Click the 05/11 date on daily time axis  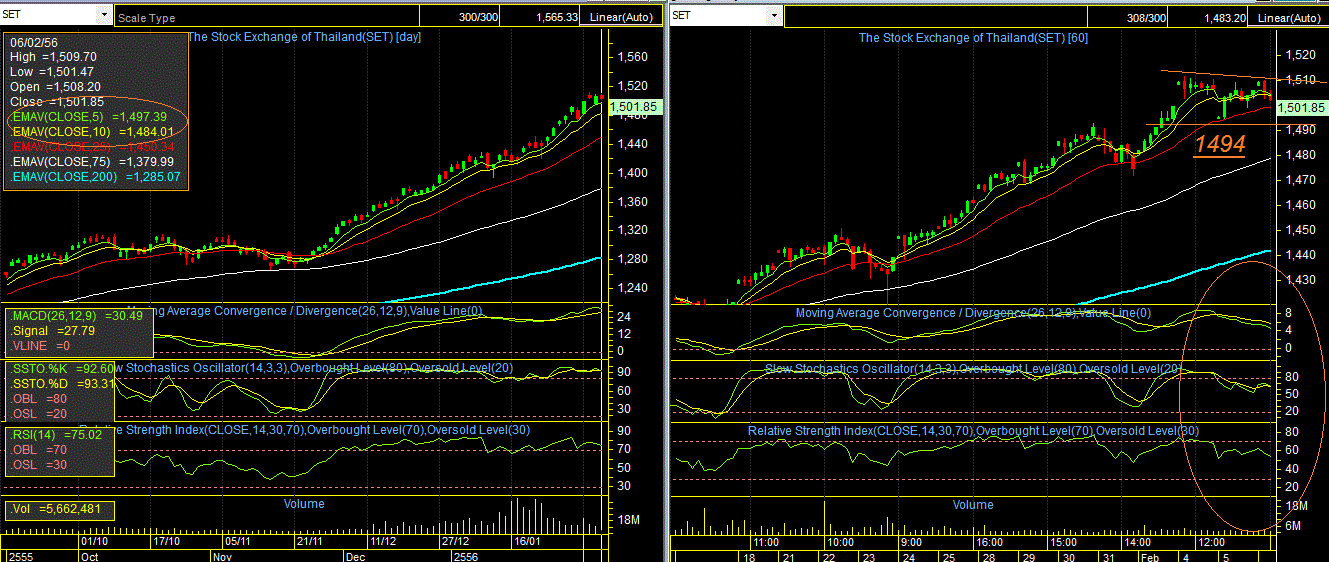coord(238,541)
